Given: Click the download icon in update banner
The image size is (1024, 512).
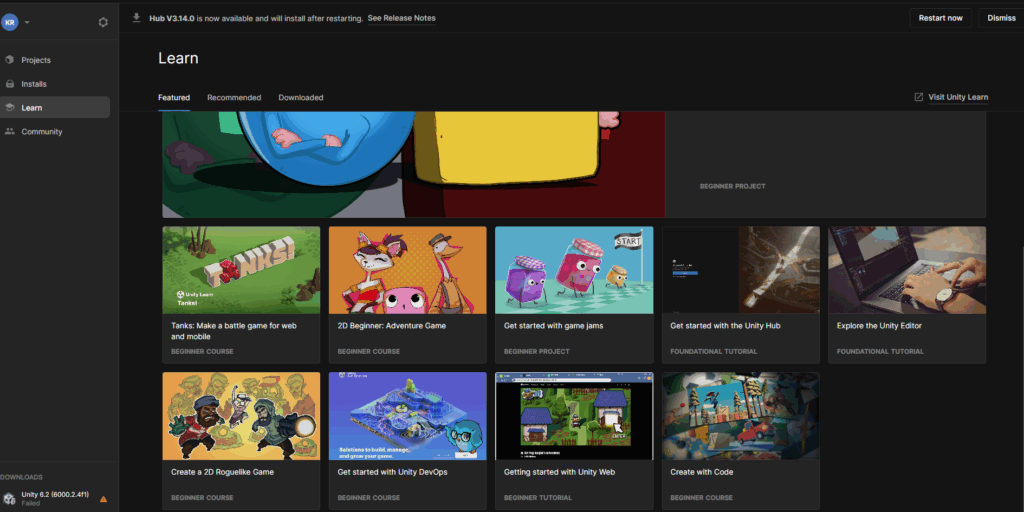Looking at the screenshot, I should click(x=136, y=18).
